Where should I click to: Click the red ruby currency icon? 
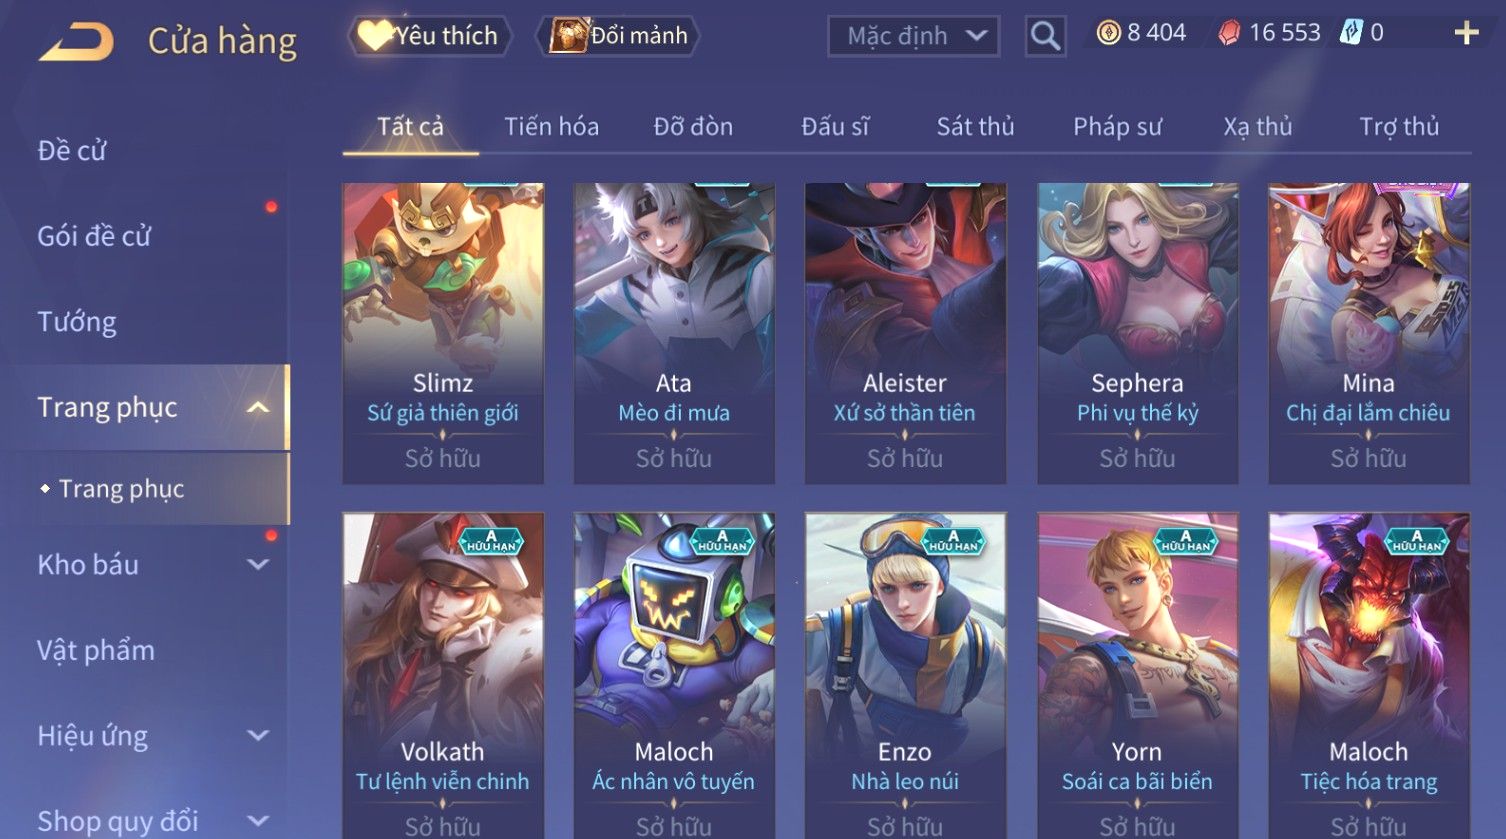tap(1229, 34)
